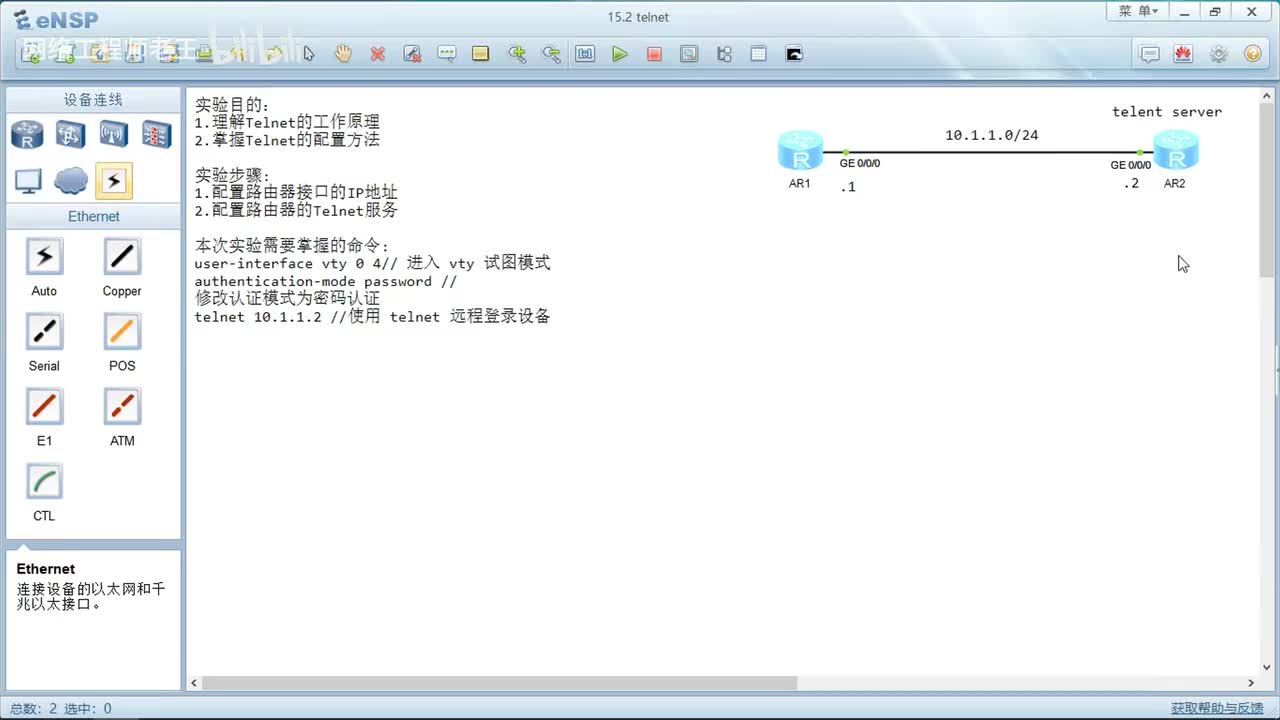The width and height of the screenshot is (1280, 720).
Task: Click the 'GE 0/0/0' port label beside AR1
Action: [x=860, y=164]
